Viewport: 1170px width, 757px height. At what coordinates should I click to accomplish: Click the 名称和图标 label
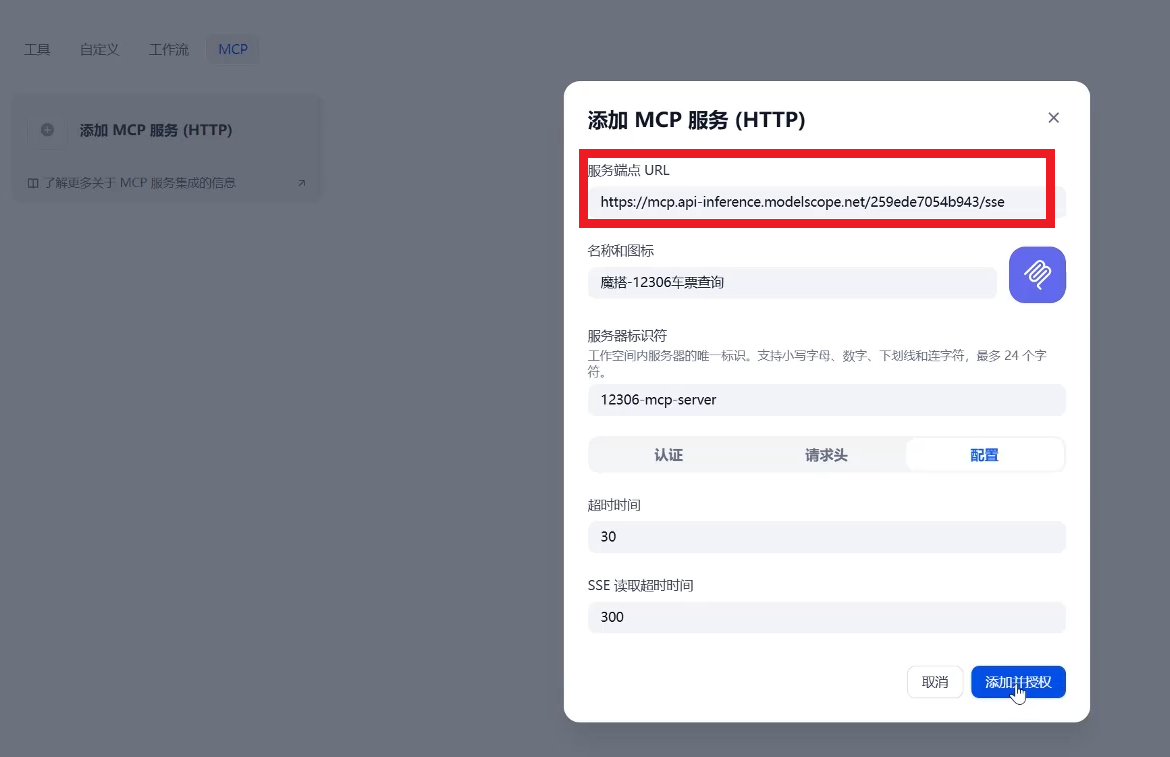click(621, 251)
